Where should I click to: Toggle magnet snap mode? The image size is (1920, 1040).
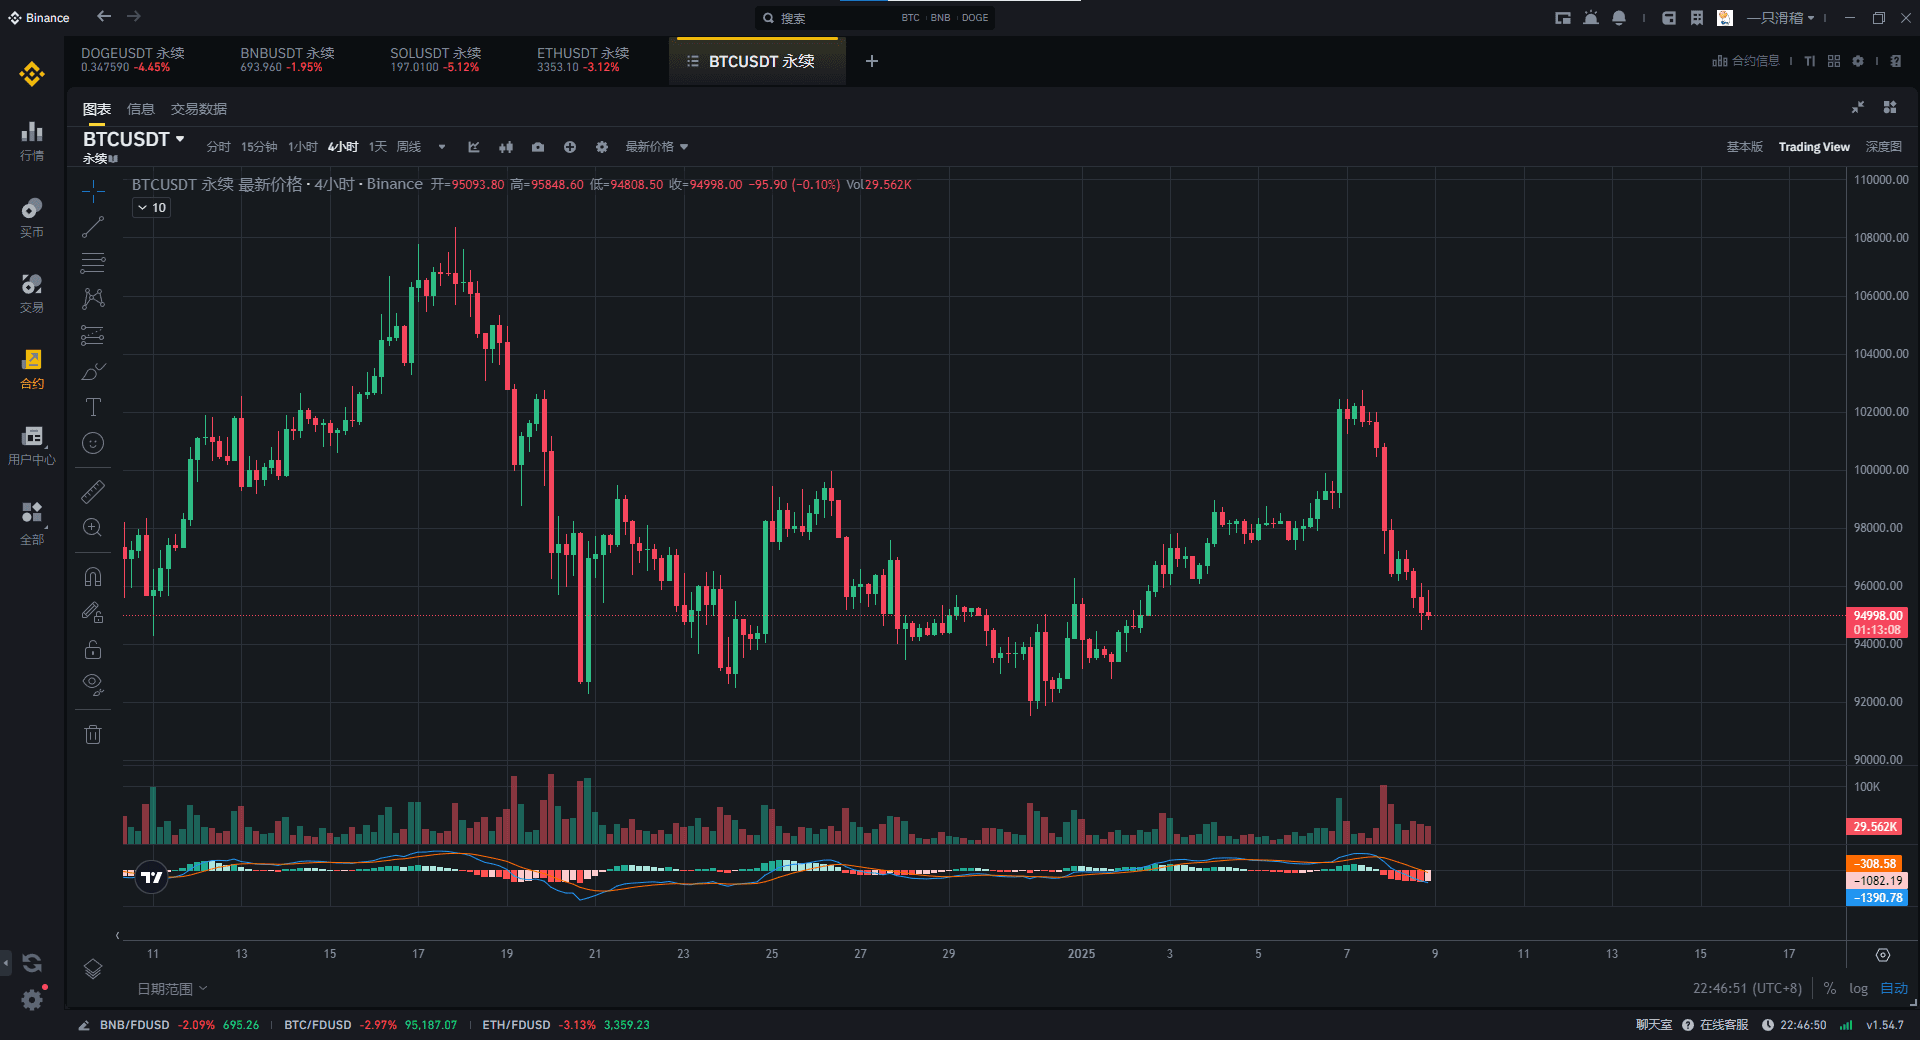coord(93,576)
